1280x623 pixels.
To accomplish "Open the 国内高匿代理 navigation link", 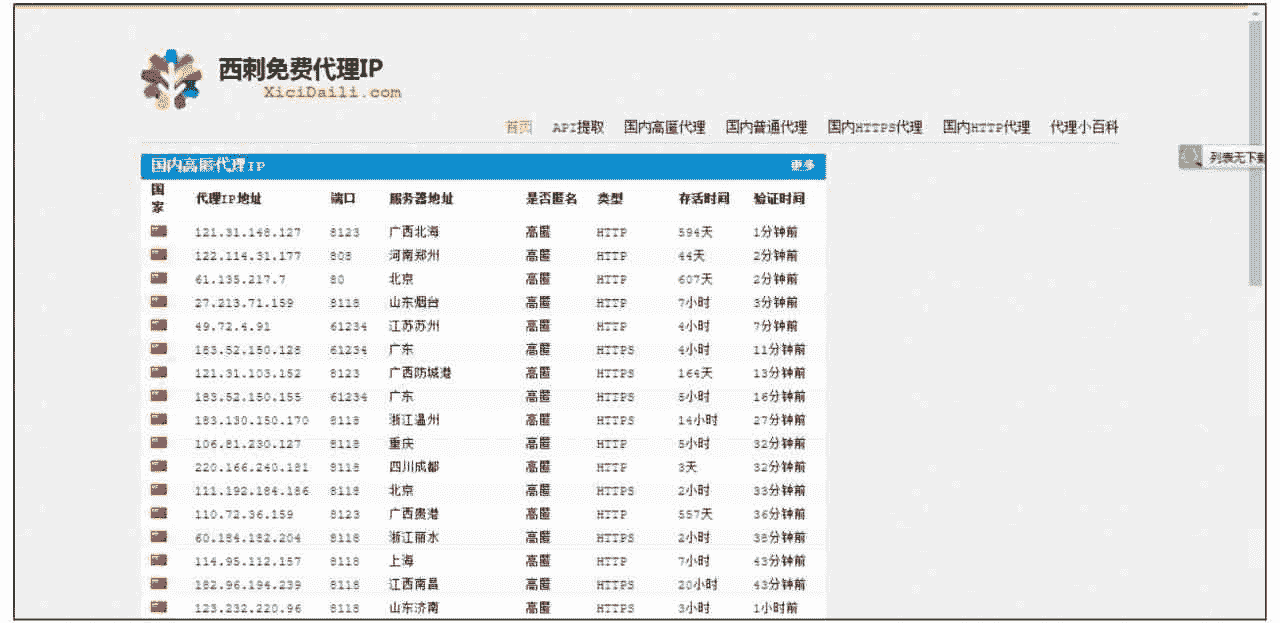I will (x=664, y=127).
